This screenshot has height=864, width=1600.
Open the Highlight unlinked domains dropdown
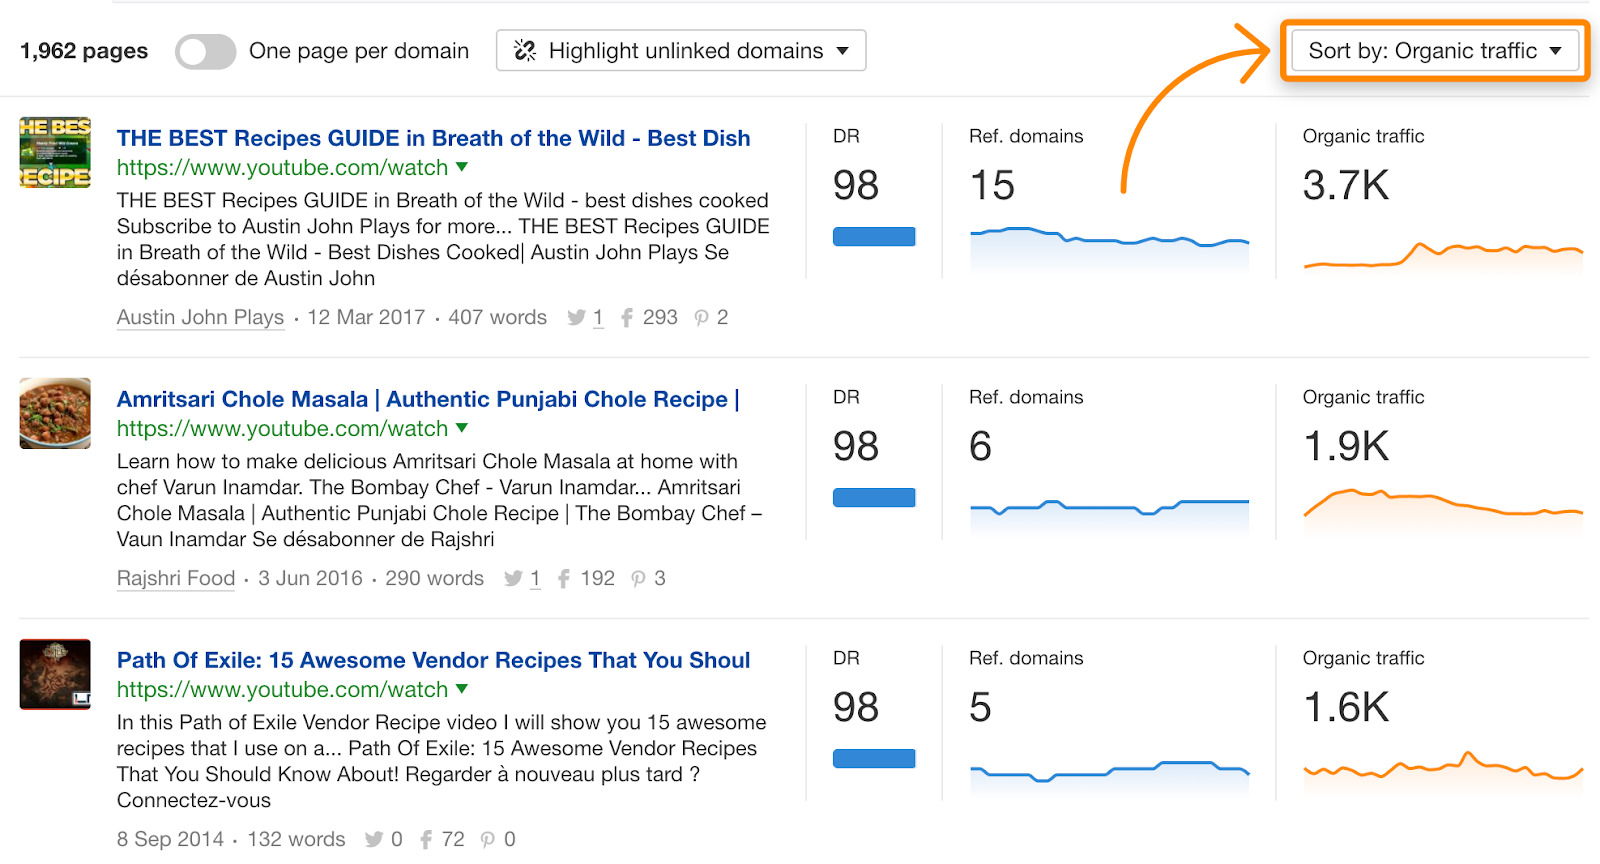(680, 50)
